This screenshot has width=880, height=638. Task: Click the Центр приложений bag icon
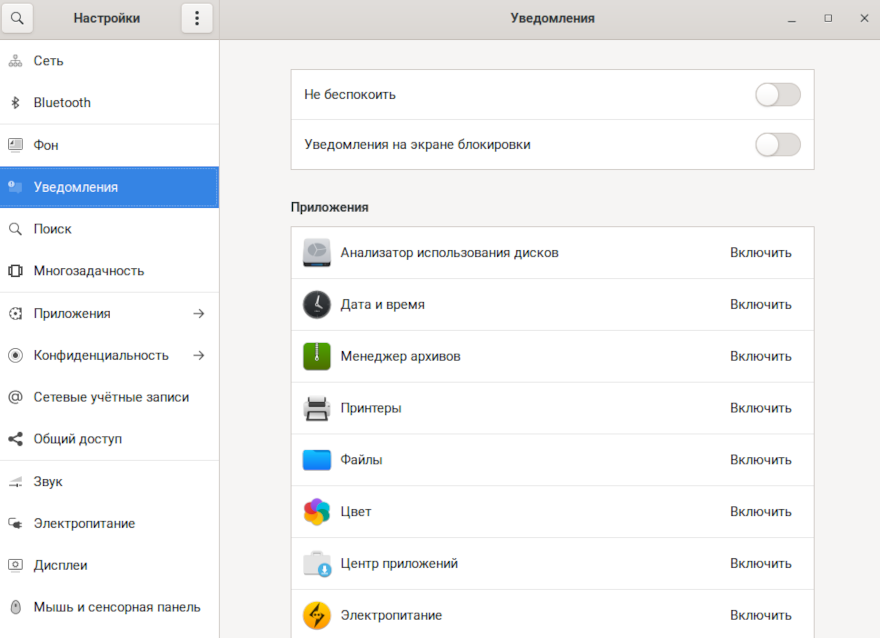tap(316, 564)
